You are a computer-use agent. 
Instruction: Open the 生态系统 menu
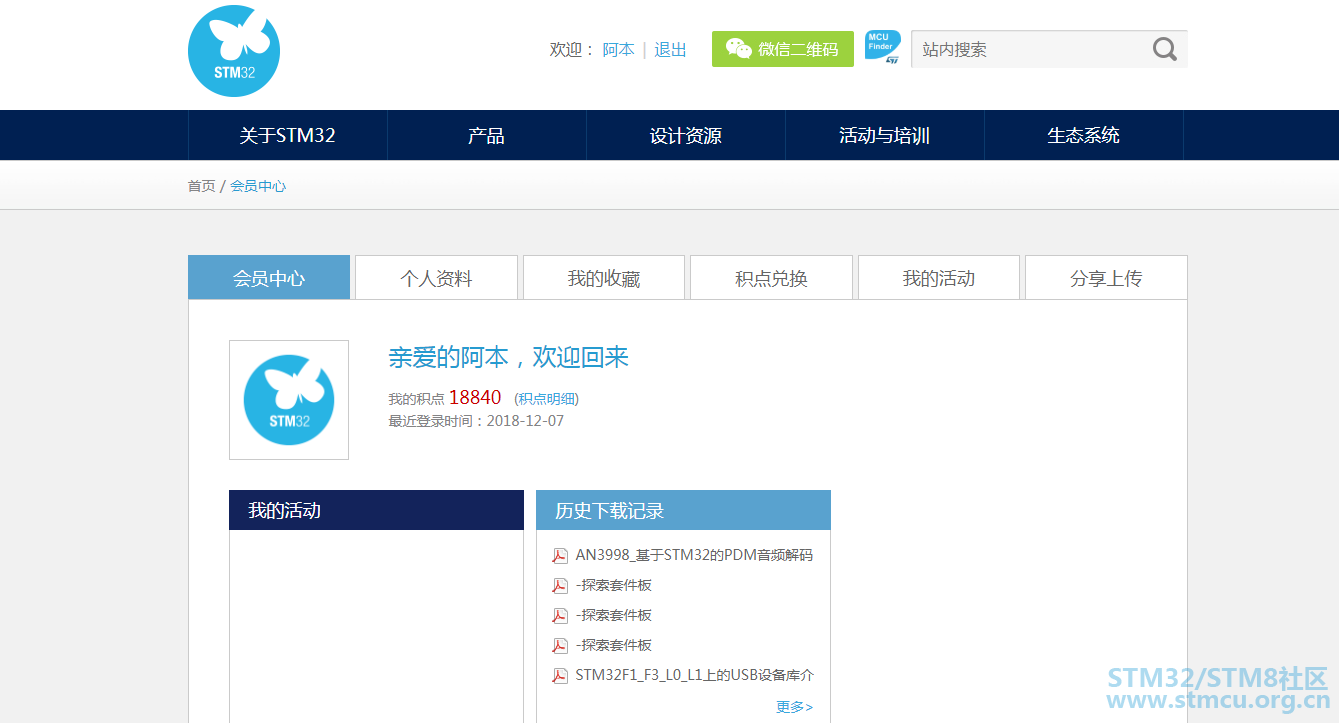pyautogui.click(x=1083, y=135)
